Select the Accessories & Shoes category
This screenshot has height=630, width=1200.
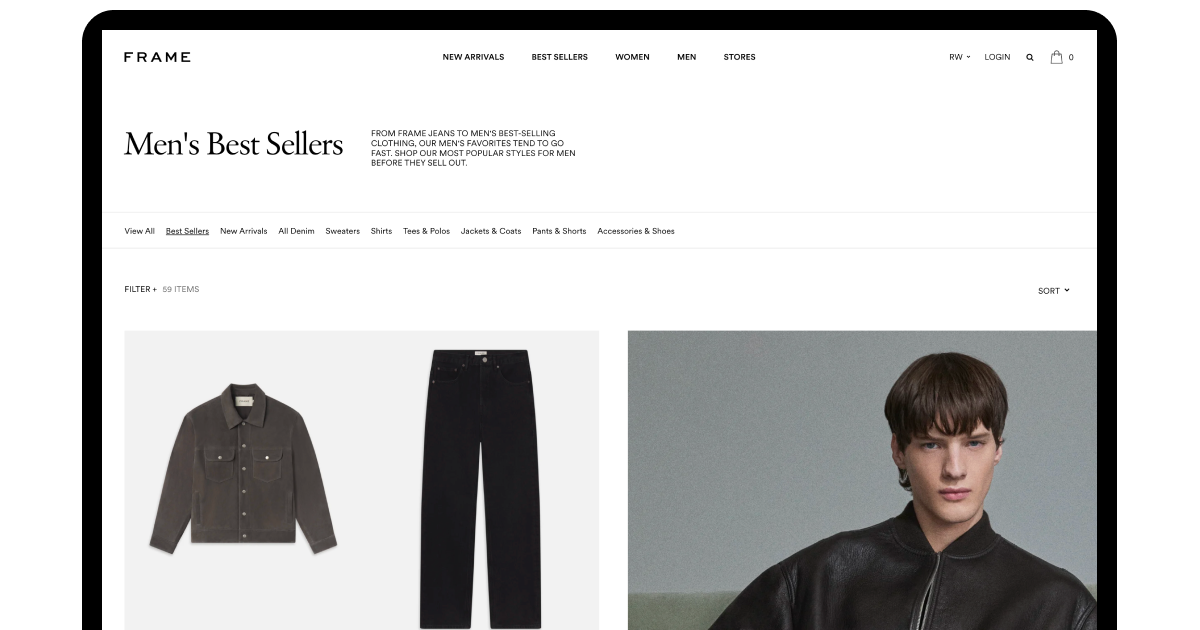636,231
